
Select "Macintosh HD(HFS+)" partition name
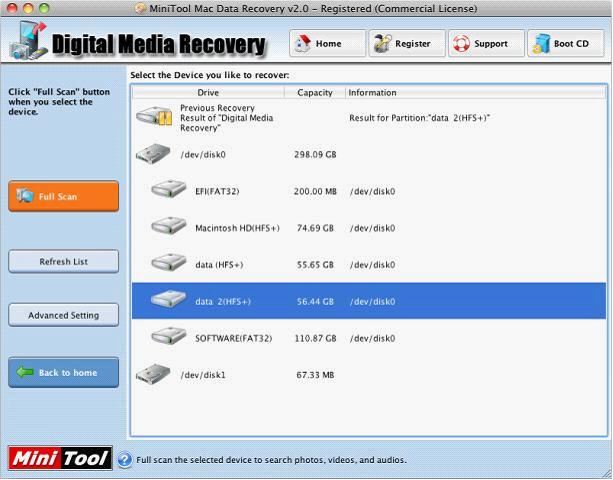[237, 228]
